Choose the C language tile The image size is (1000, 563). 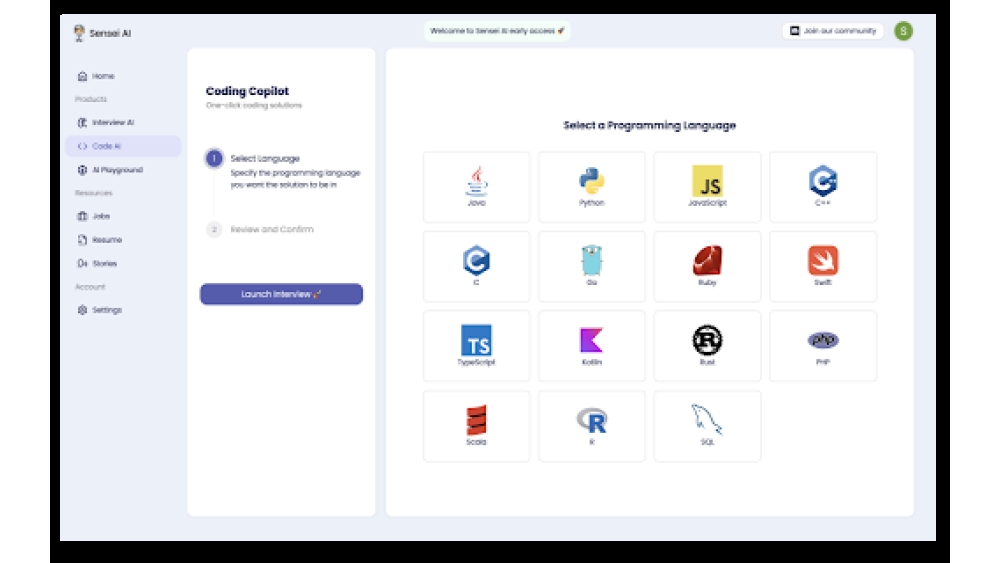tap(476, 267)
